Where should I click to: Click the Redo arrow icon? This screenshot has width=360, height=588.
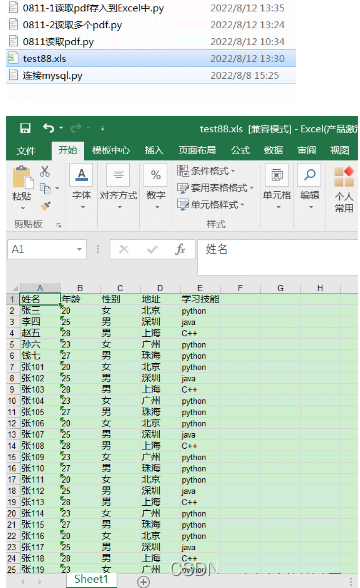point(76,129)
